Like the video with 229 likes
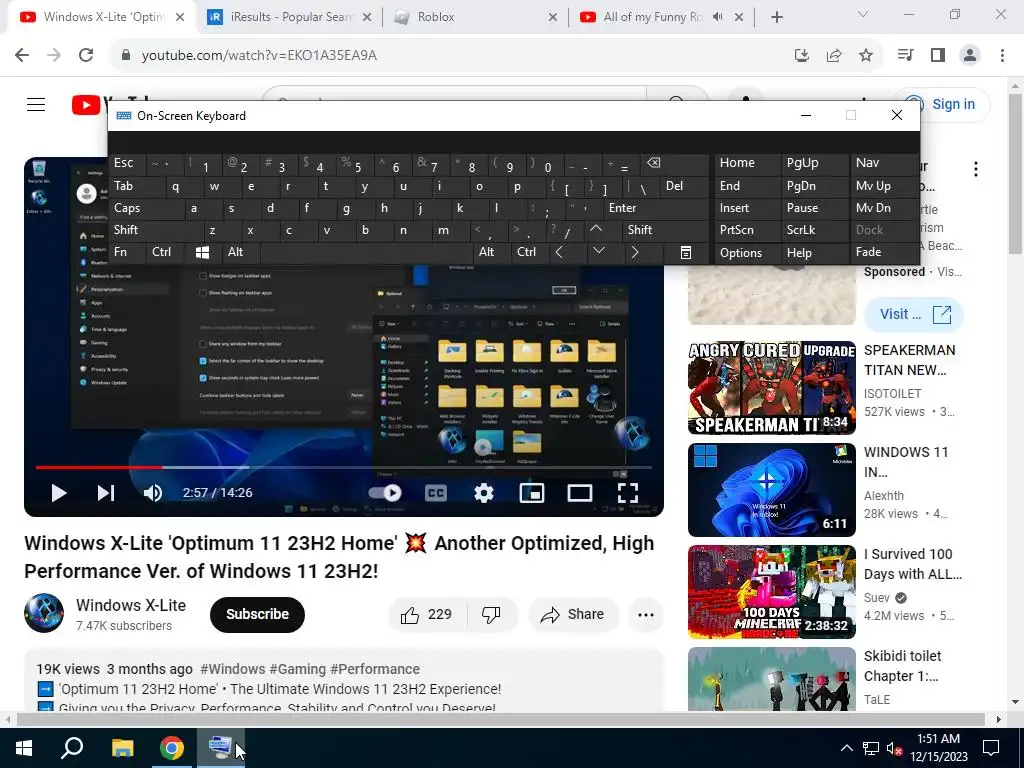The image size is (1024, 768). (x=428, y=615)
